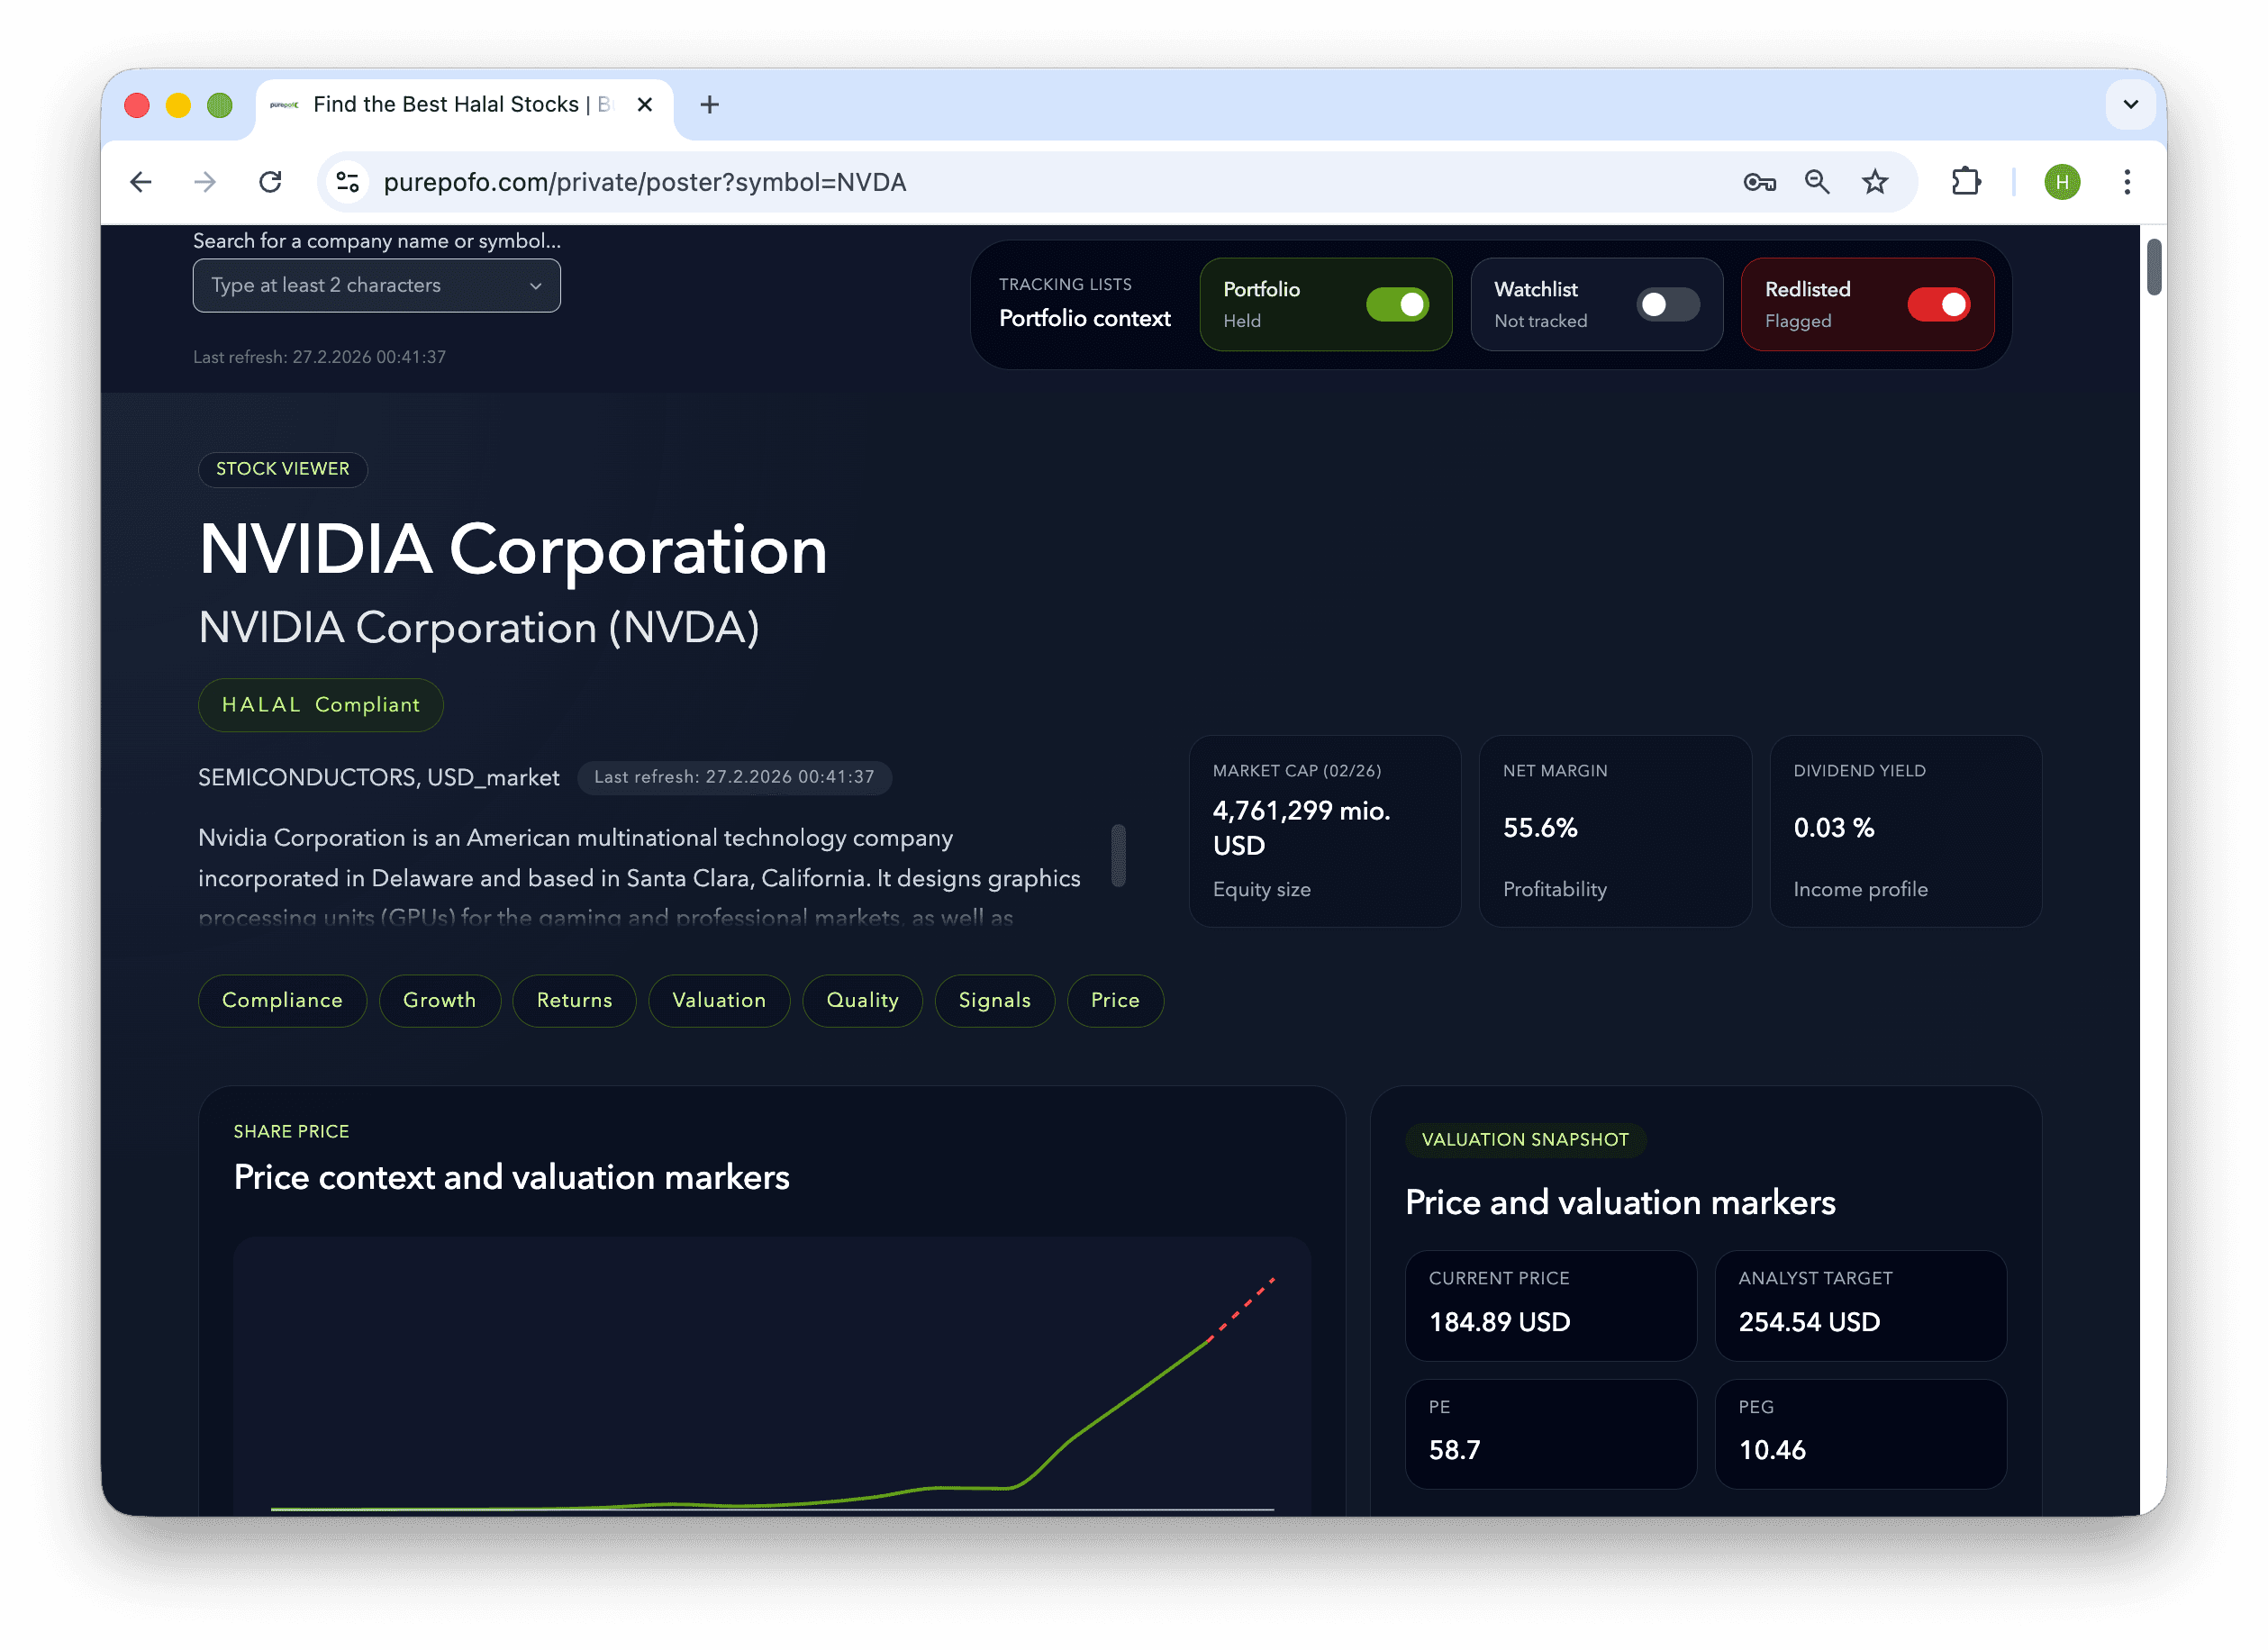Open the saved passwords key icon
The image size is (2268, 1650).
point(1761,182)
